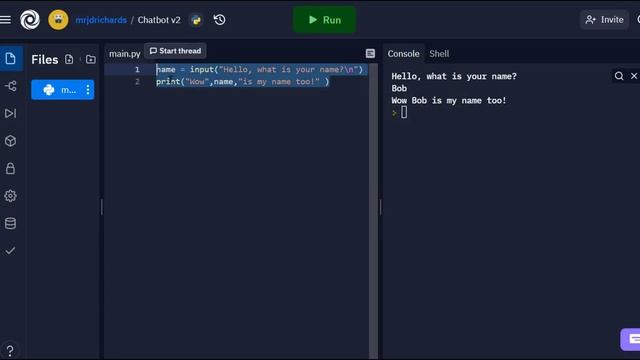Click the sidebar resize handle
This screenshot has height=360, width=640.
102,207
